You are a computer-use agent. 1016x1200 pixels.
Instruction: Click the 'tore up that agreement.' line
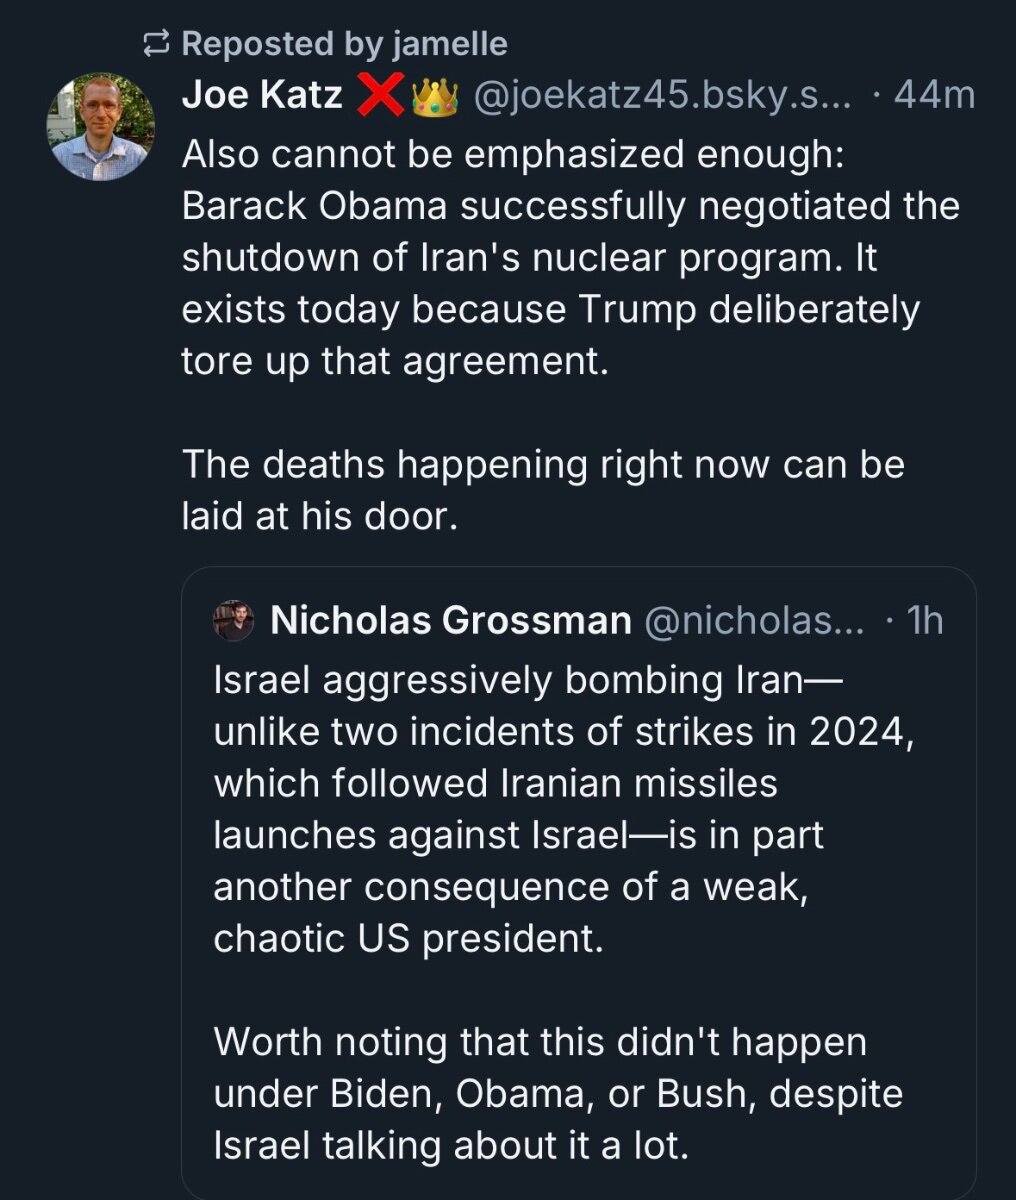point(395,361)
